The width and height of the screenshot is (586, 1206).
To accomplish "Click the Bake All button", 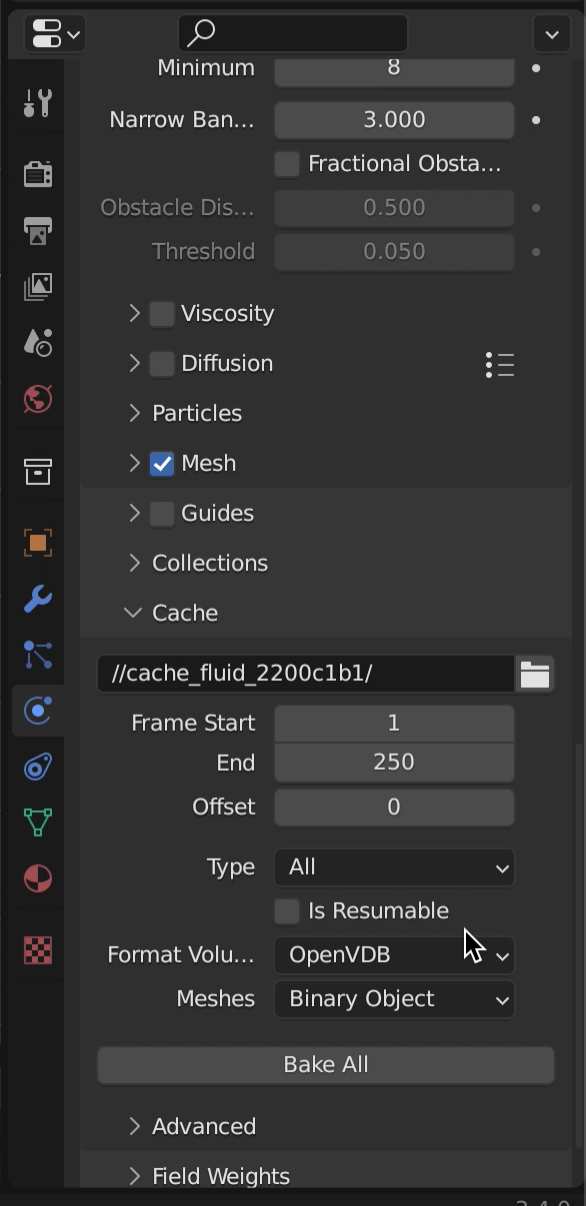I will pyautogui.click(x=326, y=1065).
